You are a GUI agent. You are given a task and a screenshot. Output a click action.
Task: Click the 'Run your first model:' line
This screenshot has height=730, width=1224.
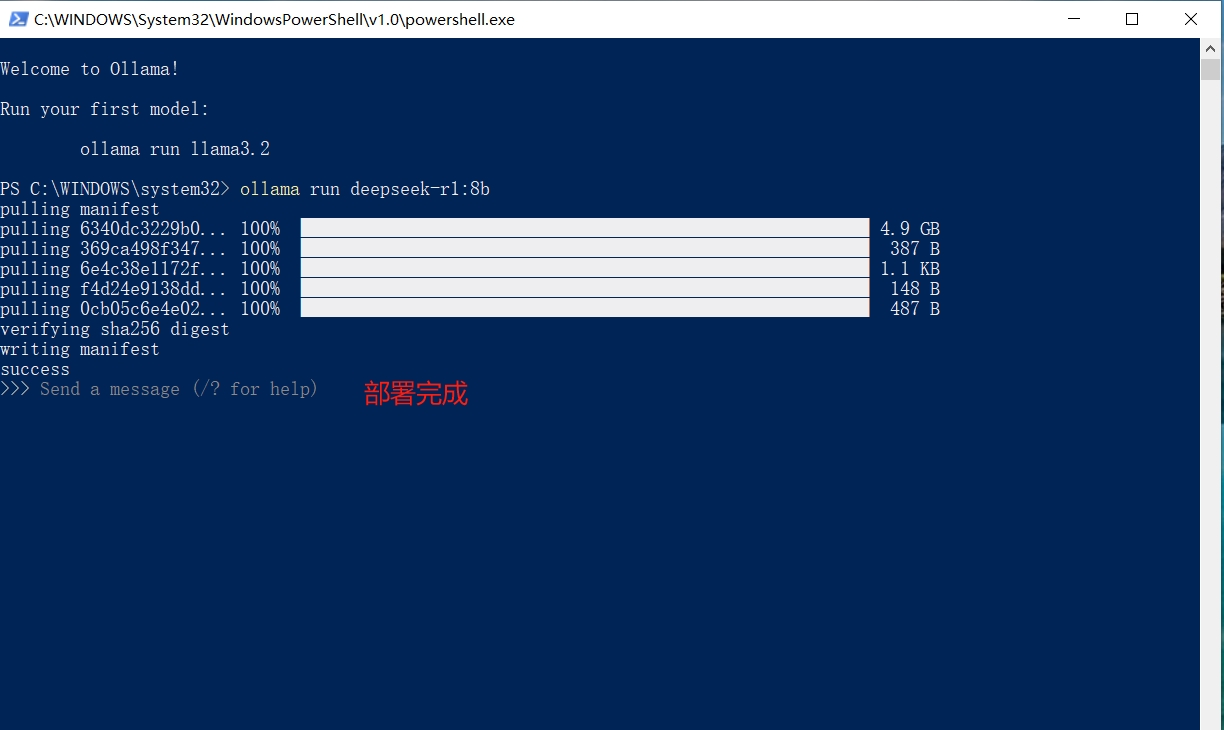pos(105,109)
